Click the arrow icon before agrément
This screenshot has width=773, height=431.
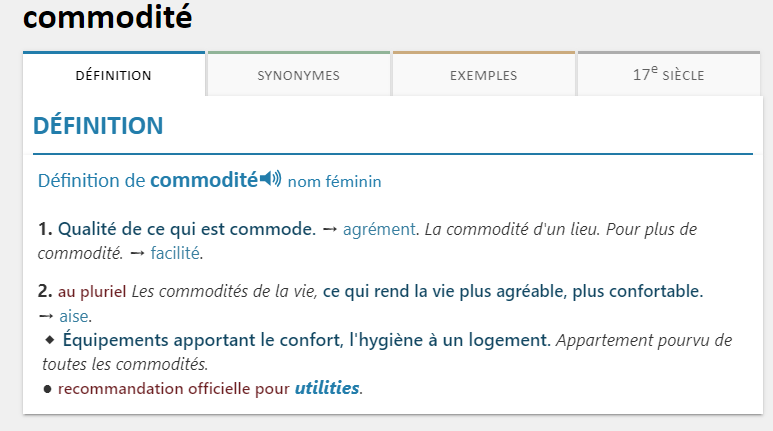point(329,230)
